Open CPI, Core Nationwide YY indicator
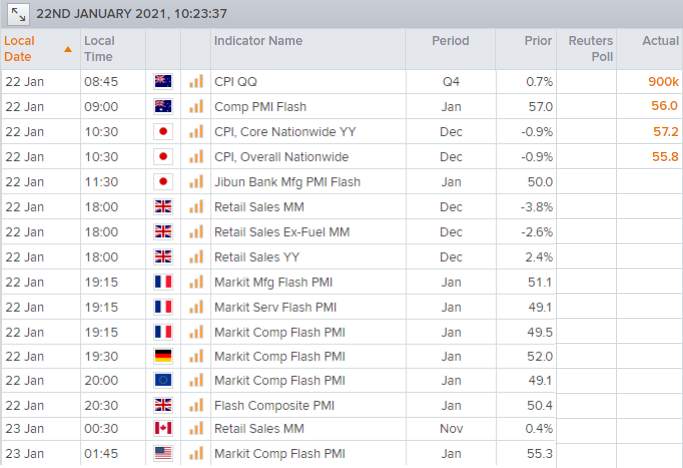Image resolution: width=683 pixels, height=468 pixels. (285, 132)
